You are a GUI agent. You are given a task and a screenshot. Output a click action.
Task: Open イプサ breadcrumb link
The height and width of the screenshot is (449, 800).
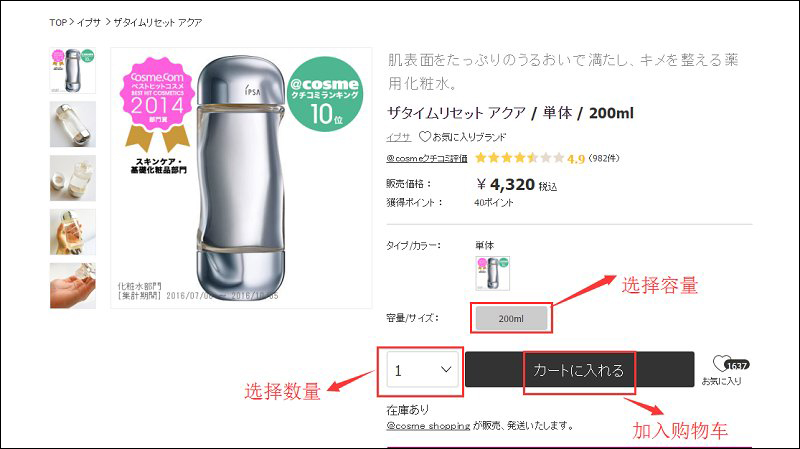tap(89, 21)
